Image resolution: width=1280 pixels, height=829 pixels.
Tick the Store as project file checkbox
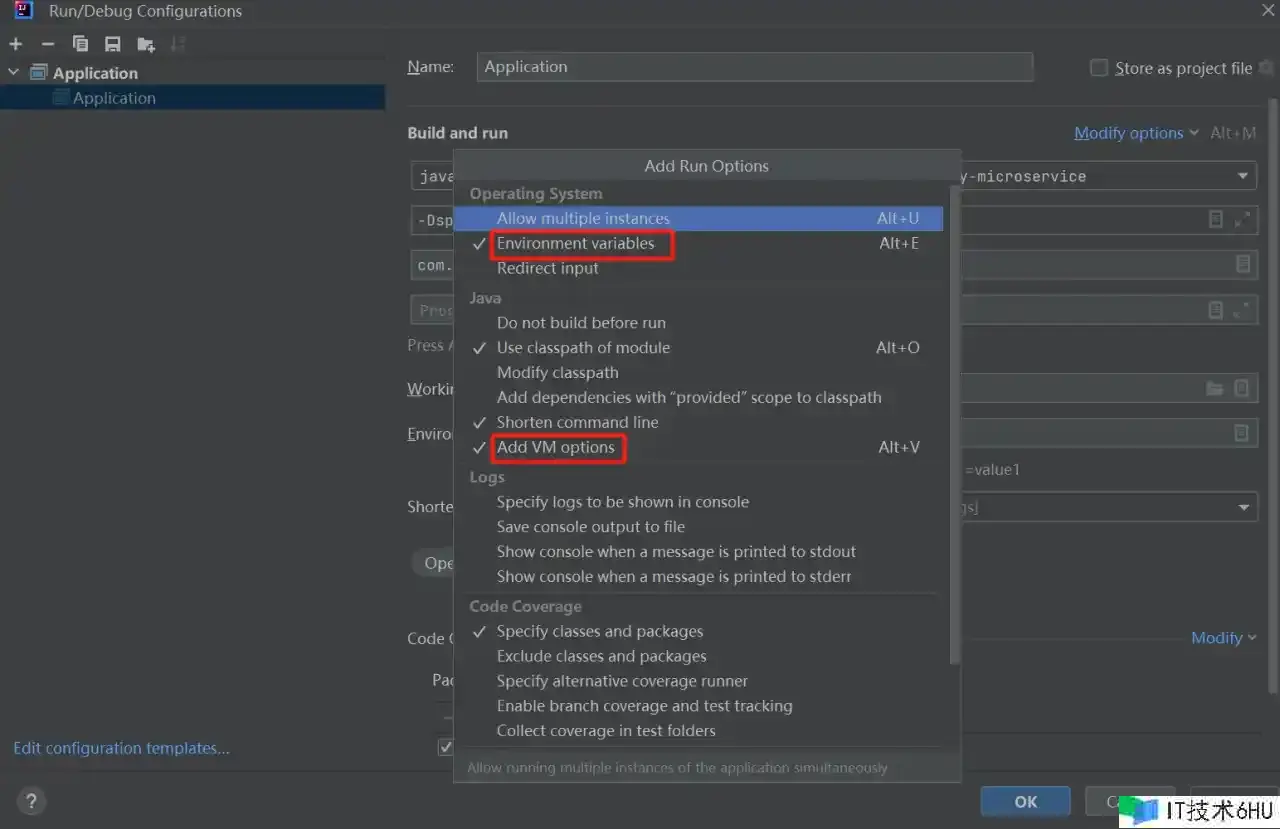coord(1099,68)
